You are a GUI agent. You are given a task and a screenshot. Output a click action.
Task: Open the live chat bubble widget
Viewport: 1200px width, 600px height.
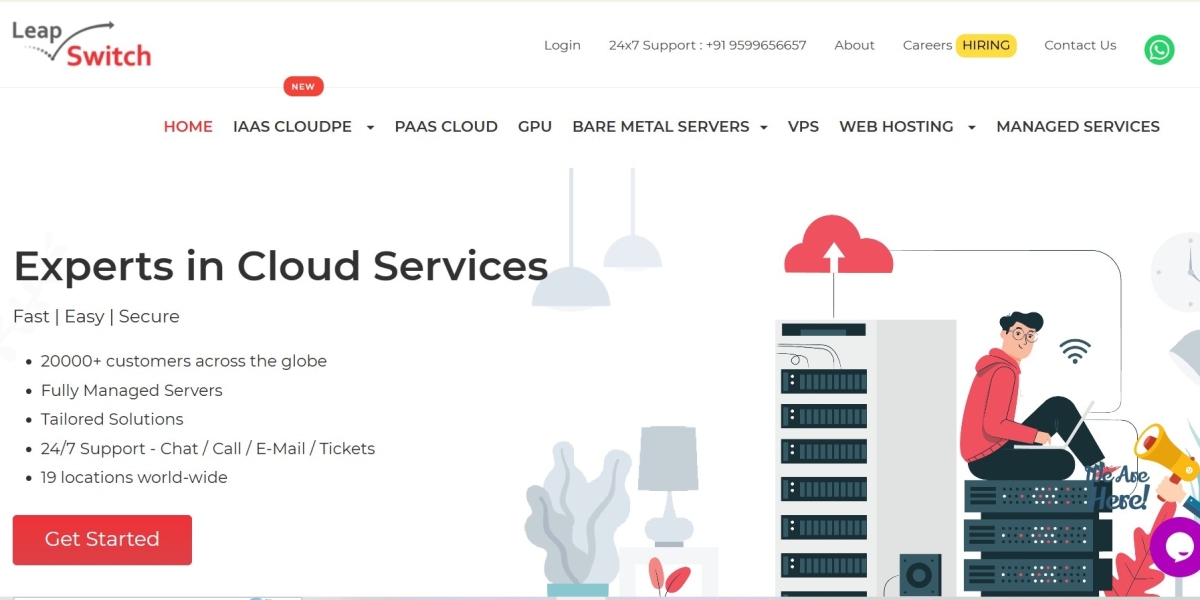click(x=1177, y=546)
